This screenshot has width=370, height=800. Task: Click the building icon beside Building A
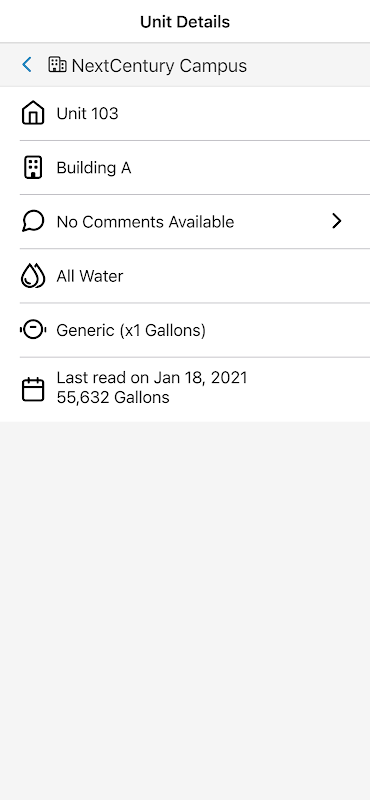click(x=33, y=167)
